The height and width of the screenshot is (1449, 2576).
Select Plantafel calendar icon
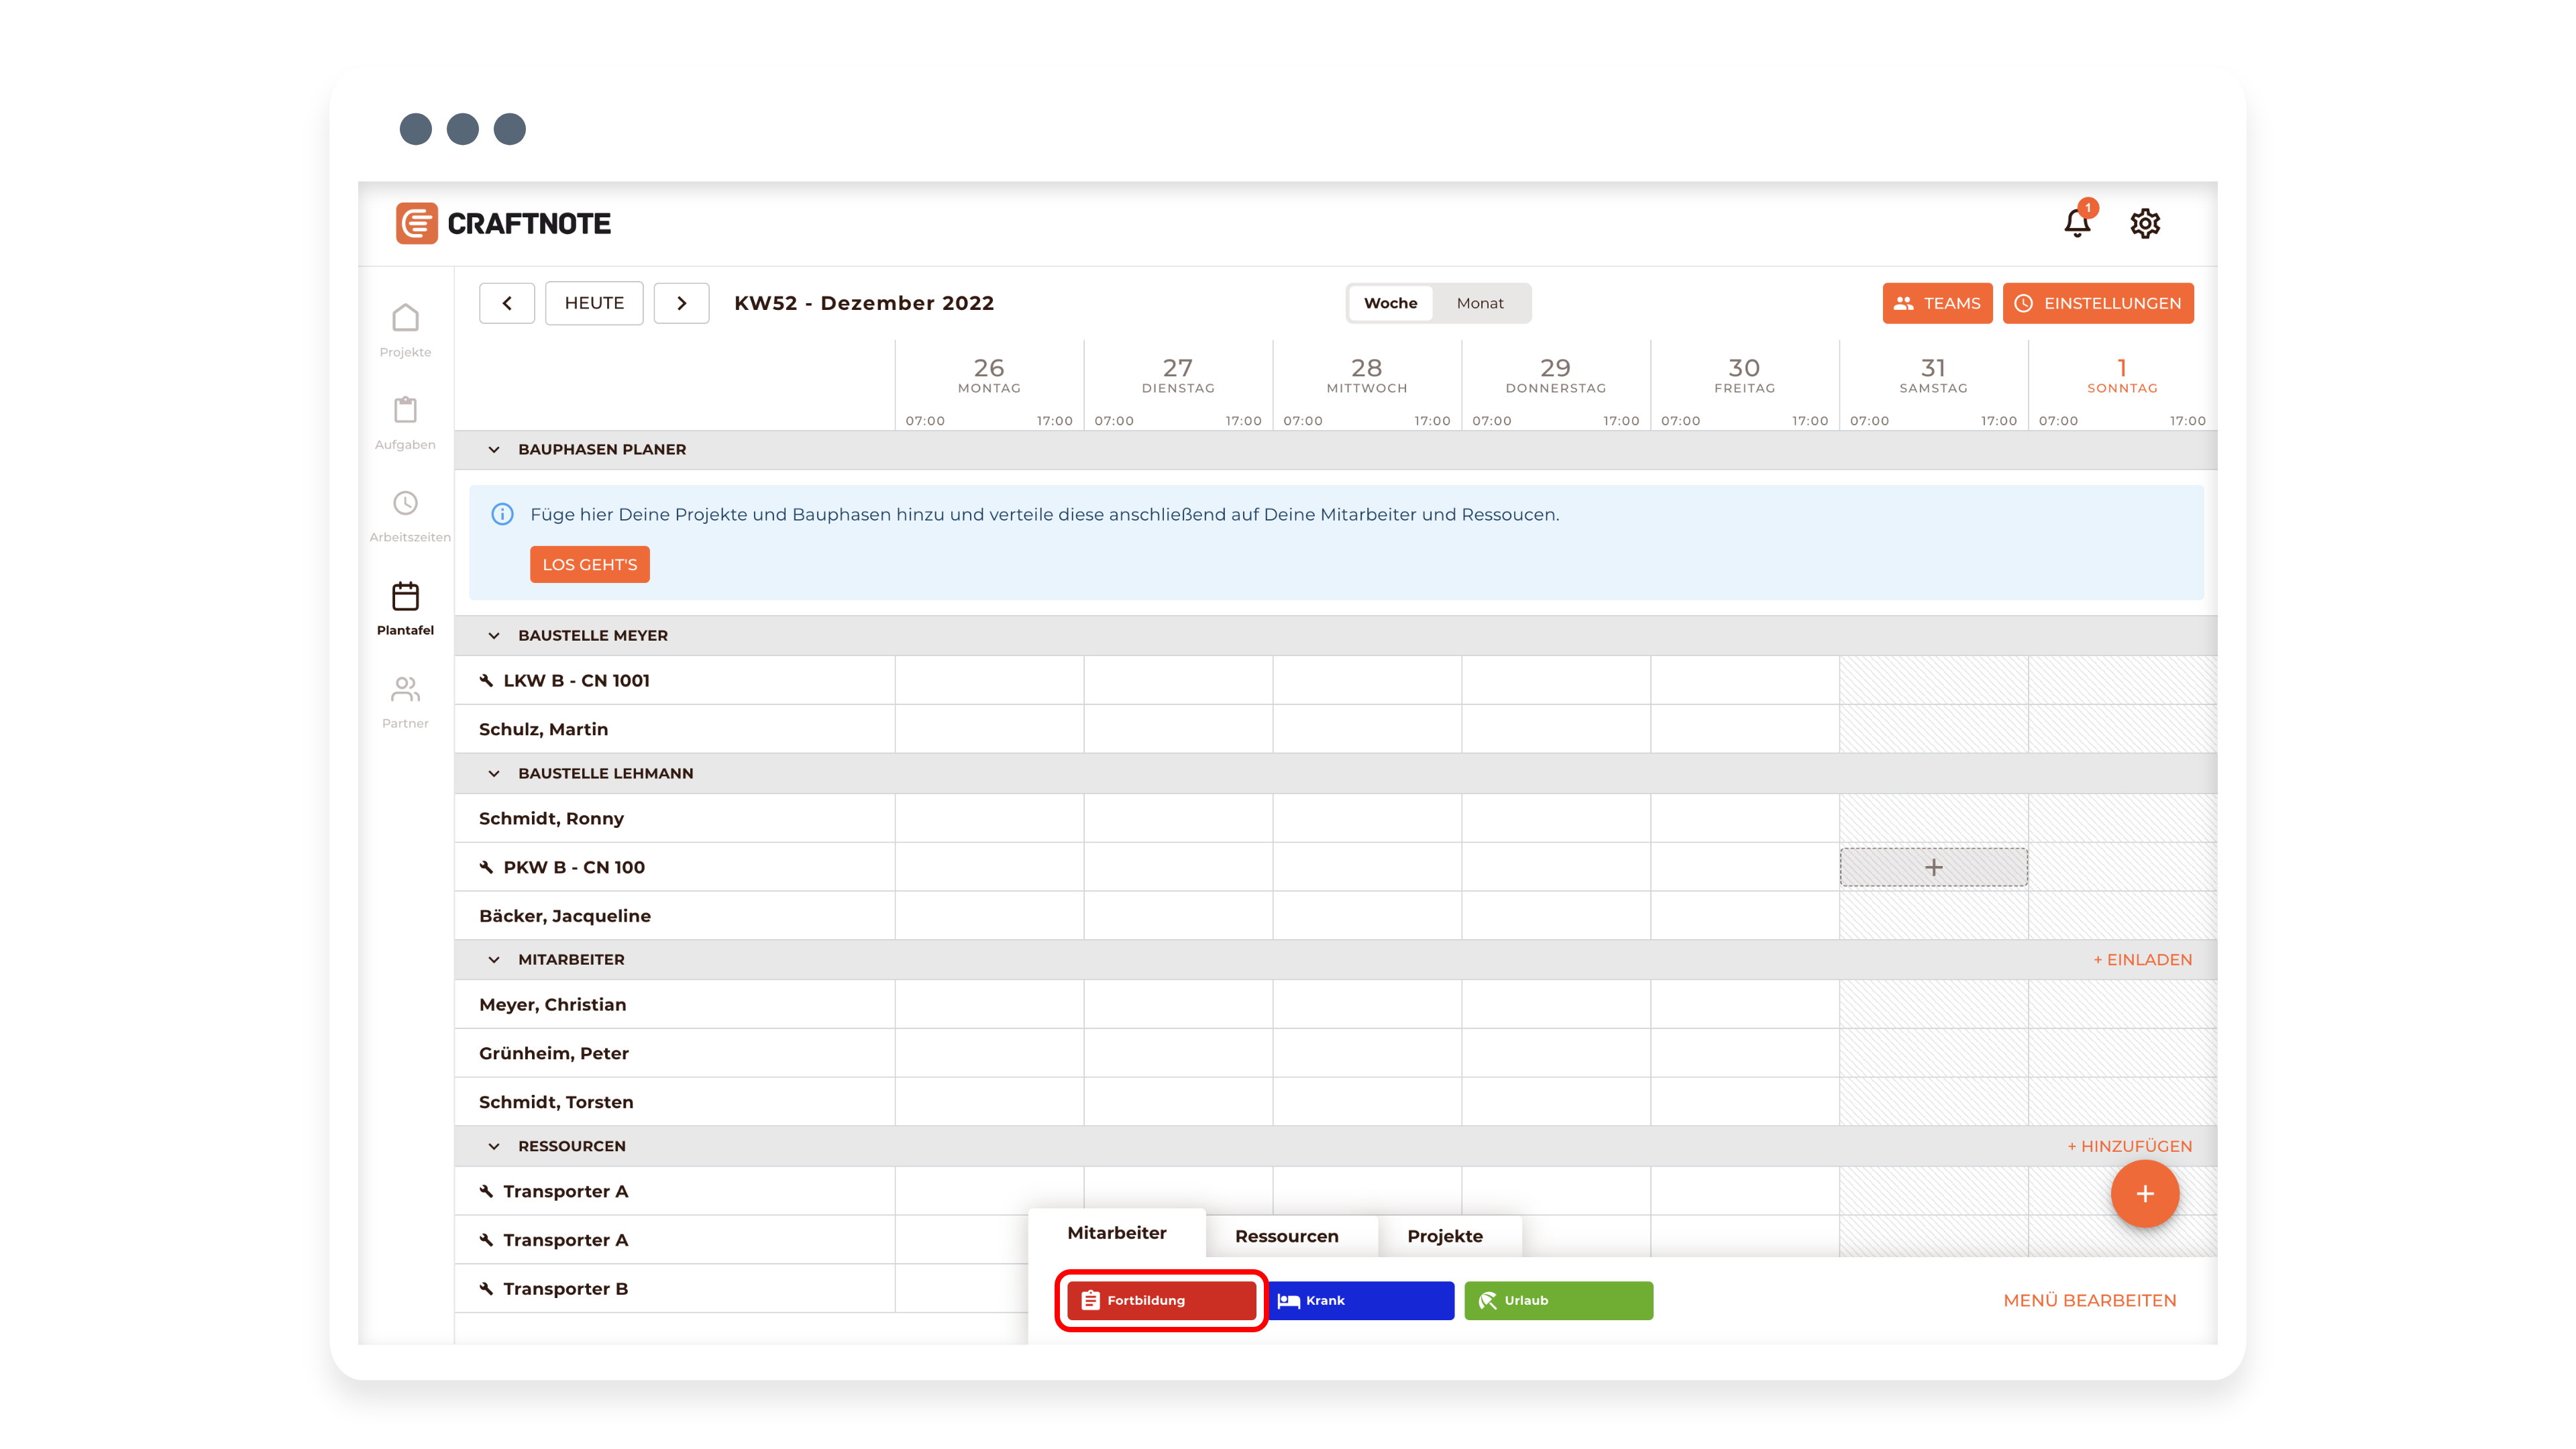click(405, 608)
